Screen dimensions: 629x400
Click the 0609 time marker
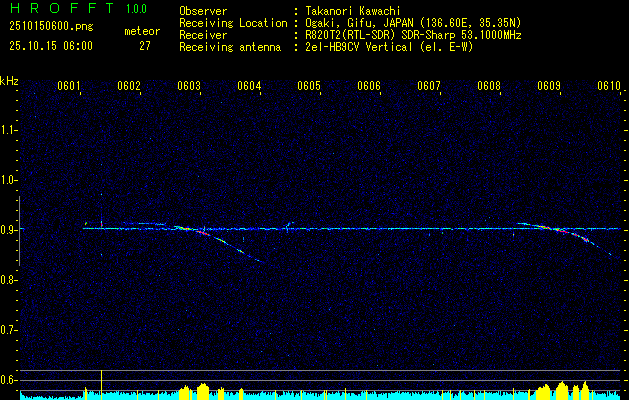click(x=549, y=87)
